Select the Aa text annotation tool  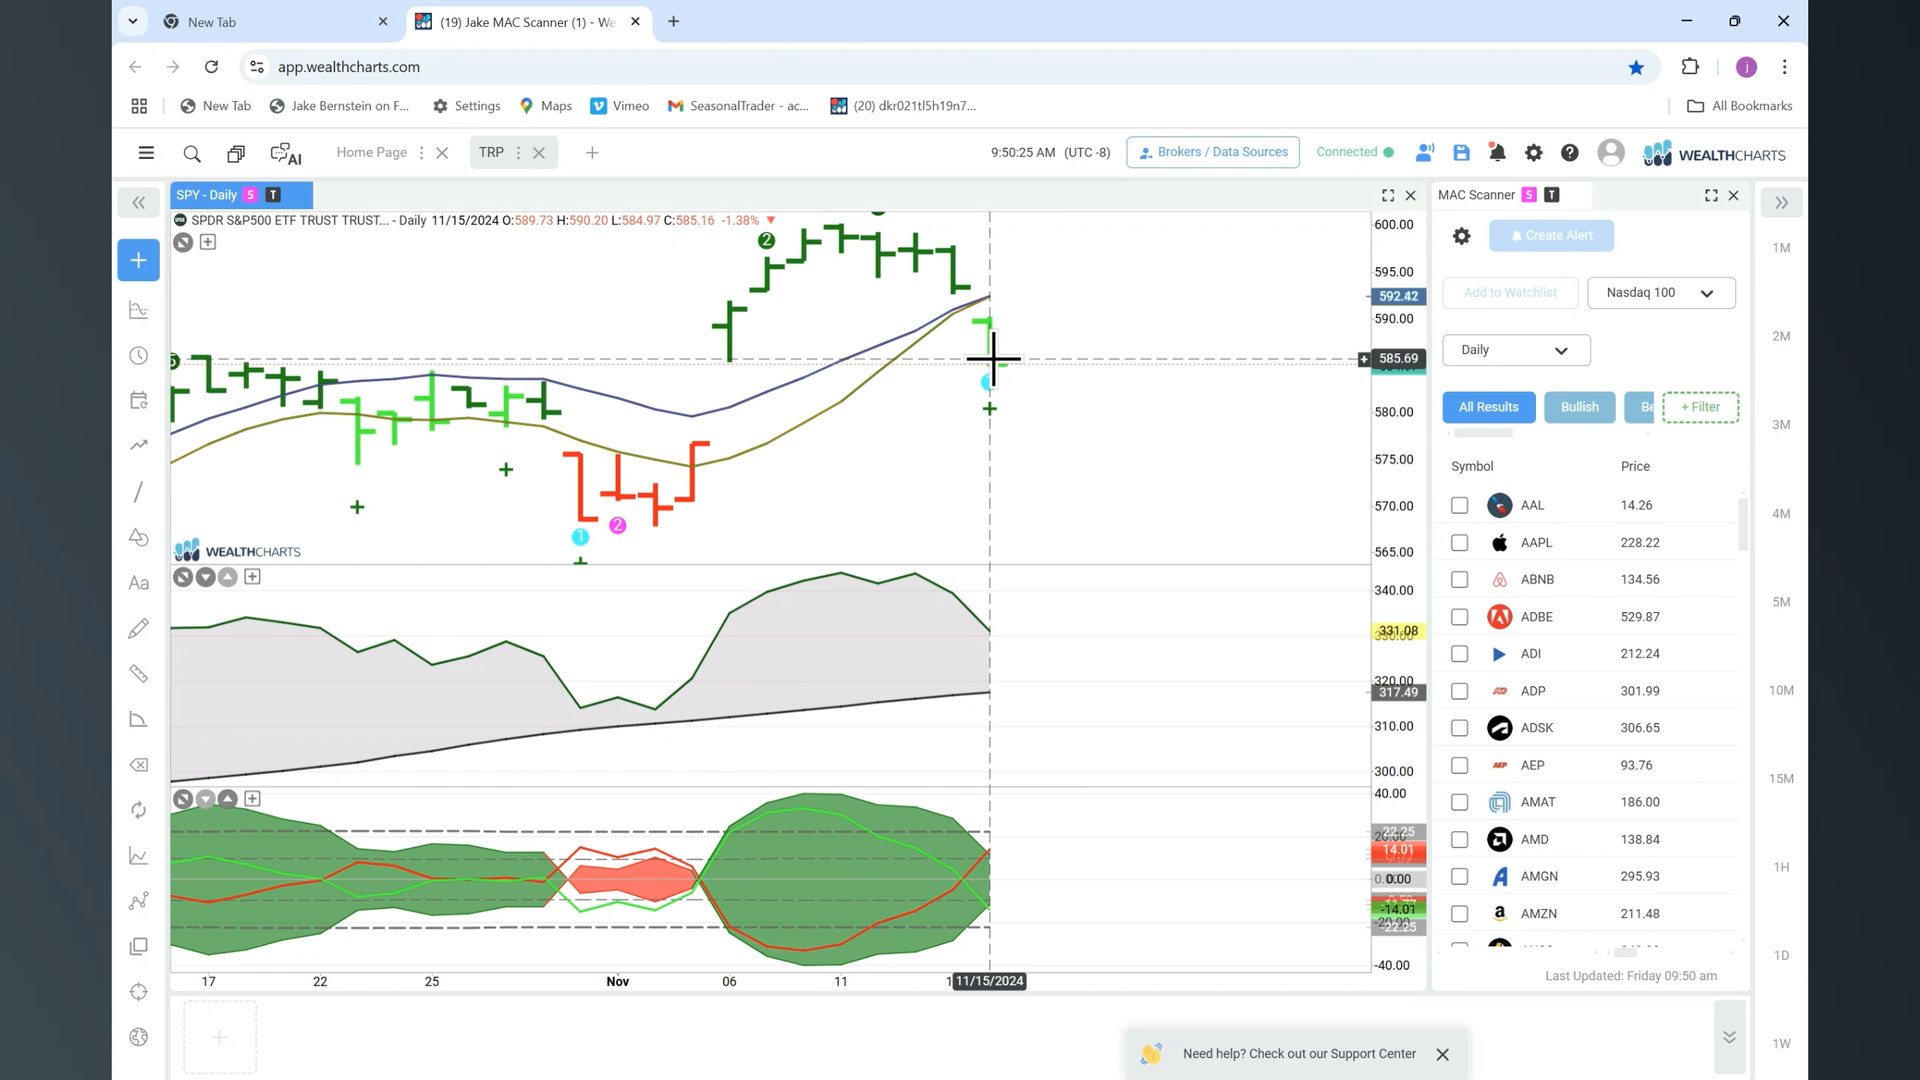point(139,583)
